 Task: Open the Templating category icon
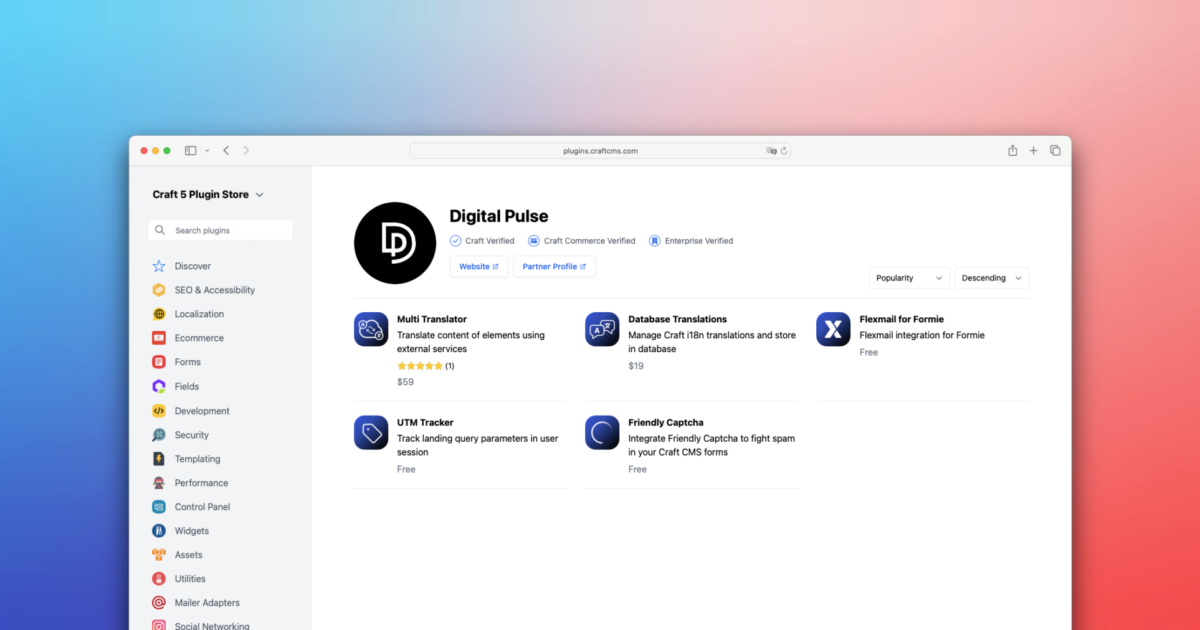click(160, 458)
